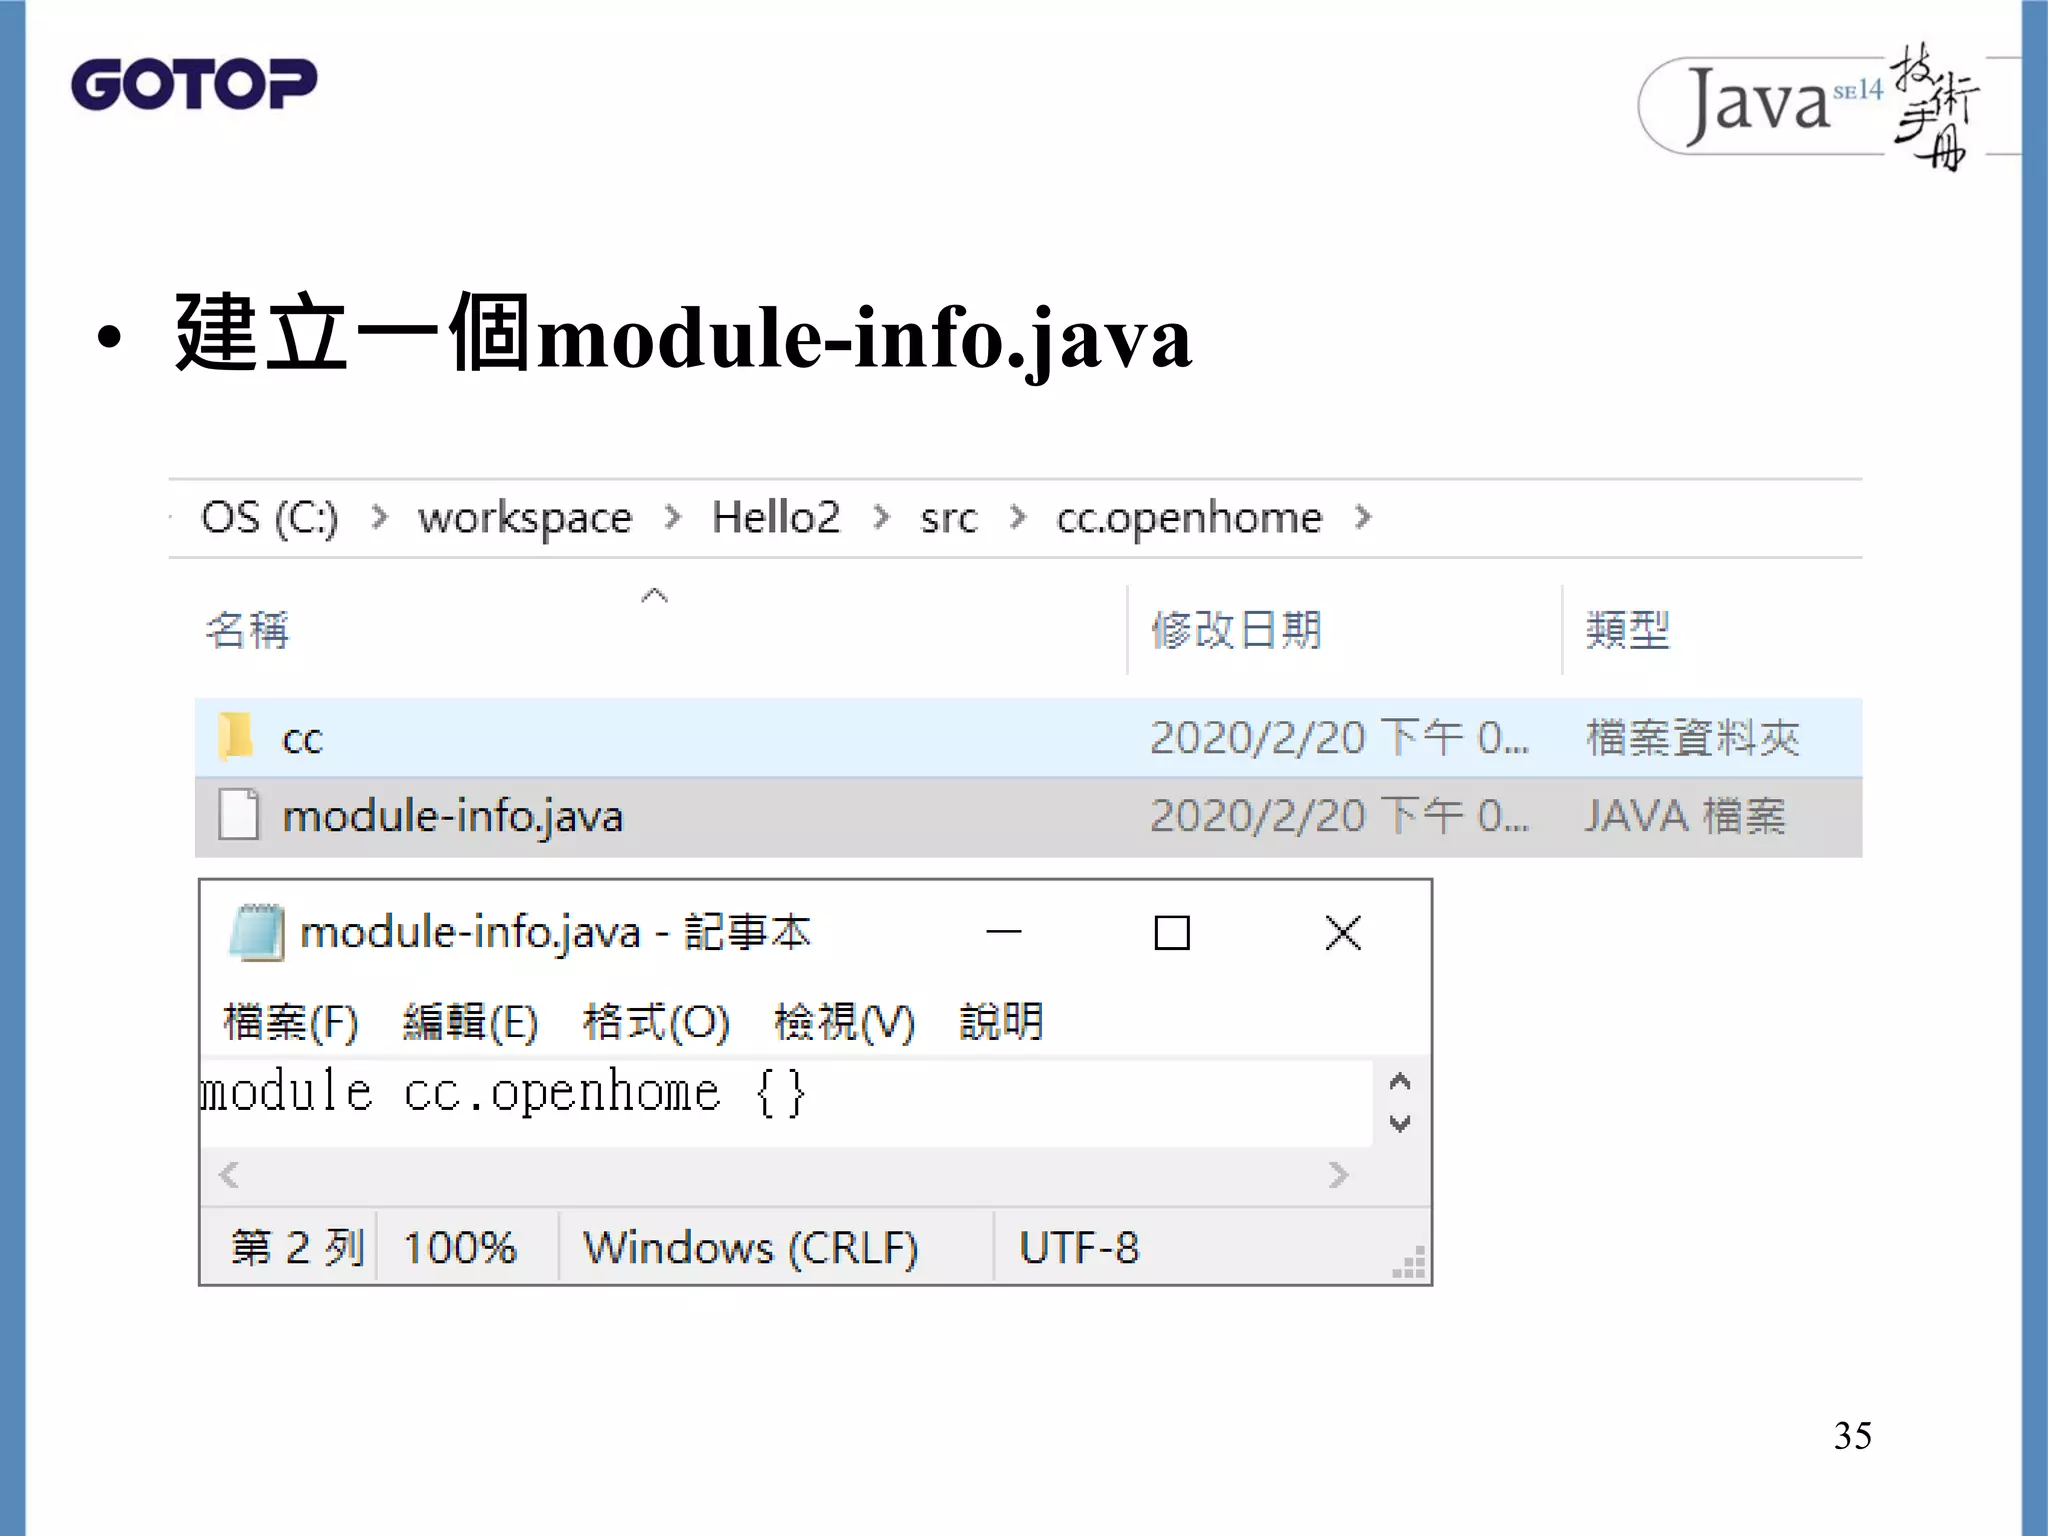Screen dimensions: 2048x1536
Task: Sort by the 修改日期 column header
Action: [x=1236, y=630]
